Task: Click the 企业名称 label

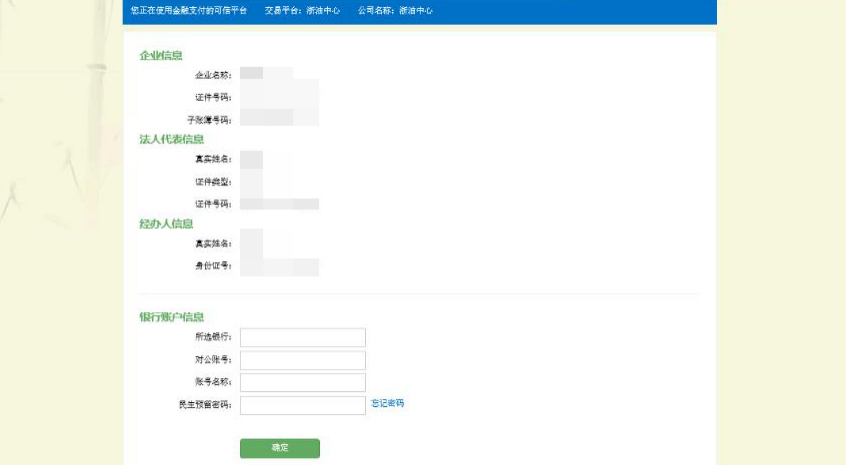Action: tap(213, 75)
